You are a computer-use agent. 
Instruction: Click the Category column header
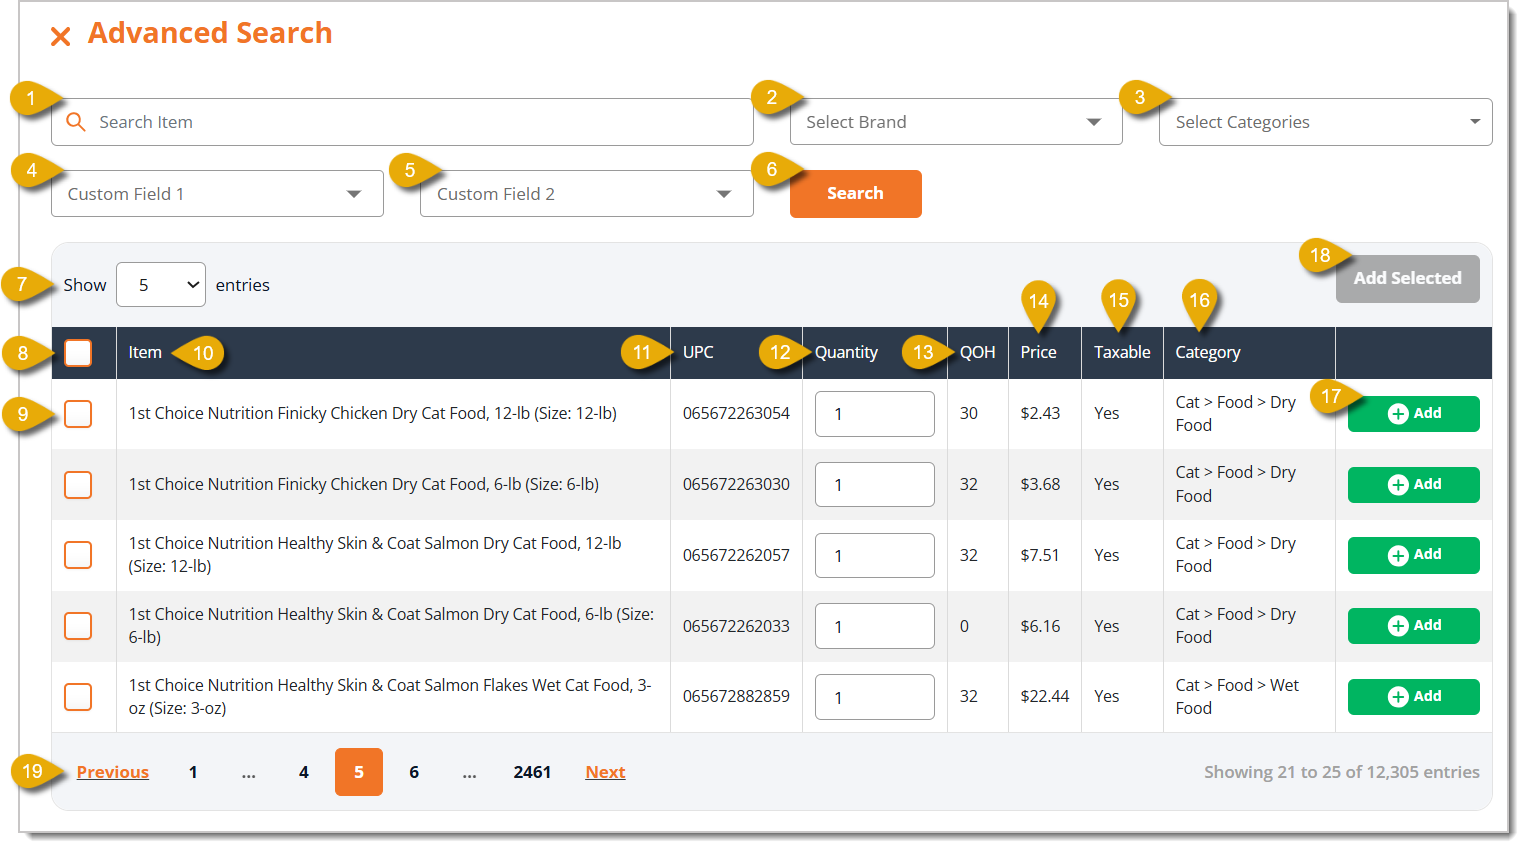click(x=1207, y=353)
